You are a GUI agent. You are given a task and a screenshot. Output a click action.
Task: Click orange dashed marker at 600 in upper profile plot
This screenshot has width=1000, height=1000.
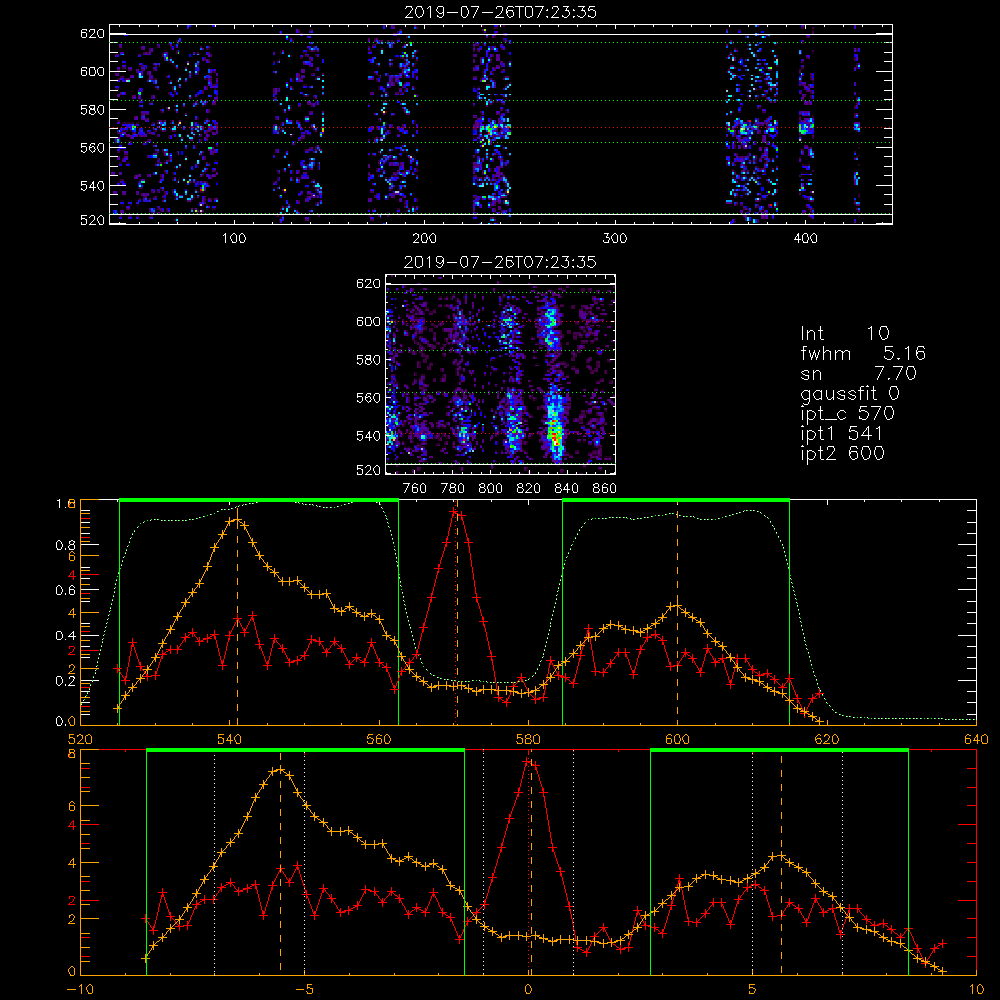click(x=677, y=615)
